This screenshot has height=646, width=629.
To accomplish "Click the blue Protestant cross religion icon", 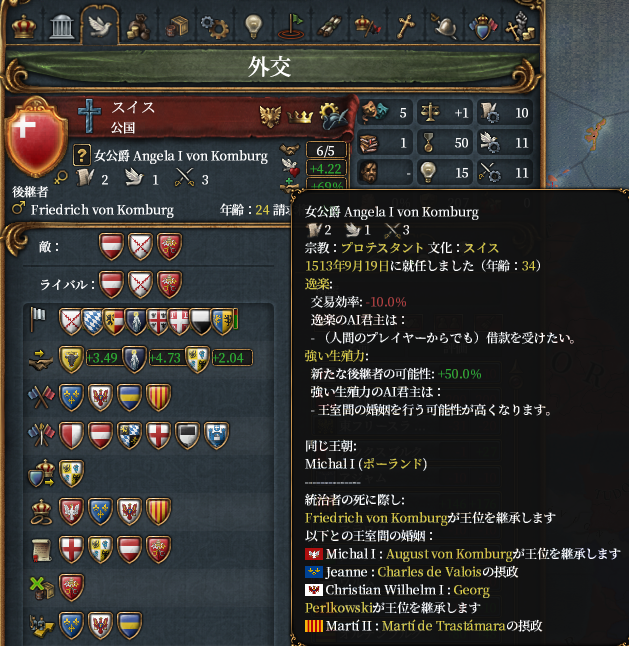I will pyautogui.click(x=89, y=116).
